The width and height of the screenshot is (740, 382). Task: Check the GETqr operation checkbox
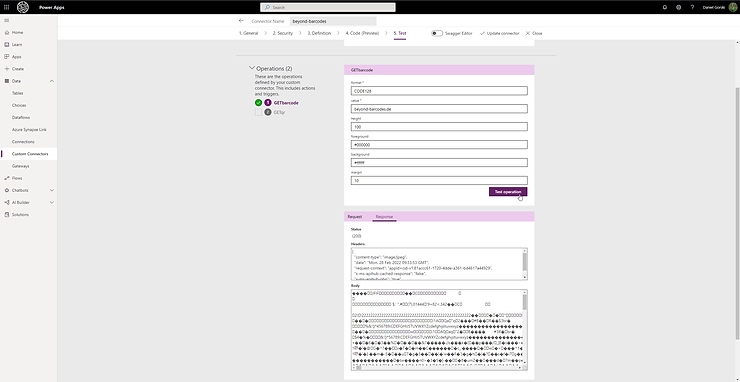click(x=258, y=112)
